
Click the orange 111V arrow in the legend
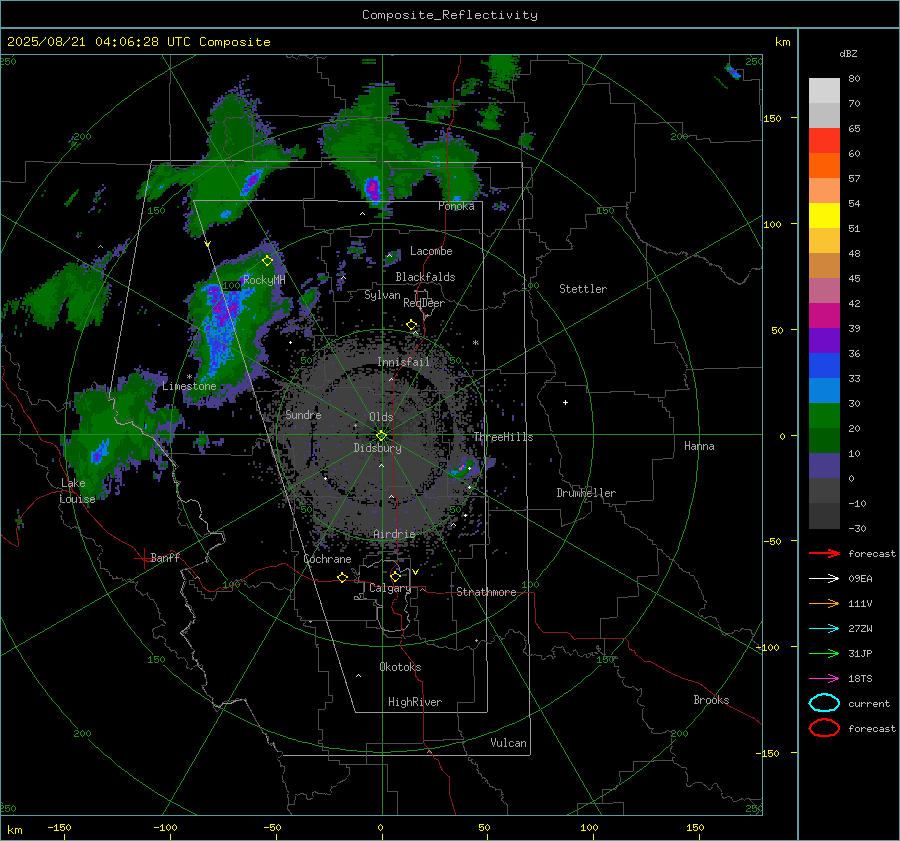pos(824,603)
